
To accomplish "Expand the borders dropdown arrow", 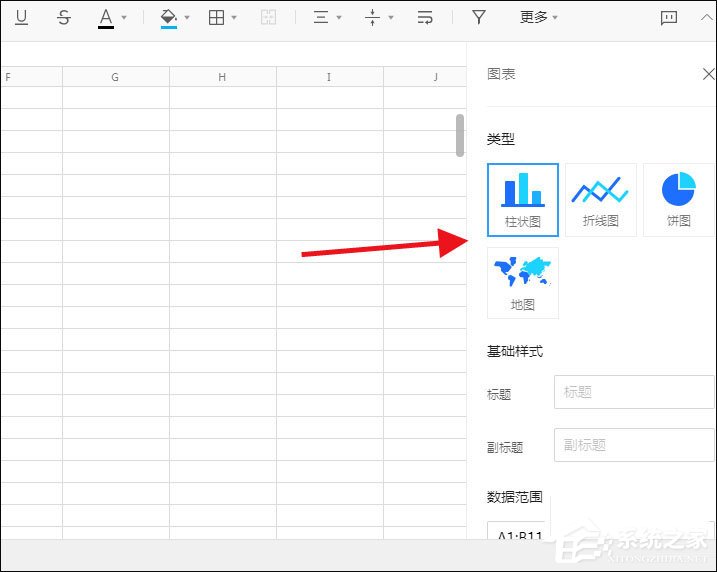I will tap(234, 18).
